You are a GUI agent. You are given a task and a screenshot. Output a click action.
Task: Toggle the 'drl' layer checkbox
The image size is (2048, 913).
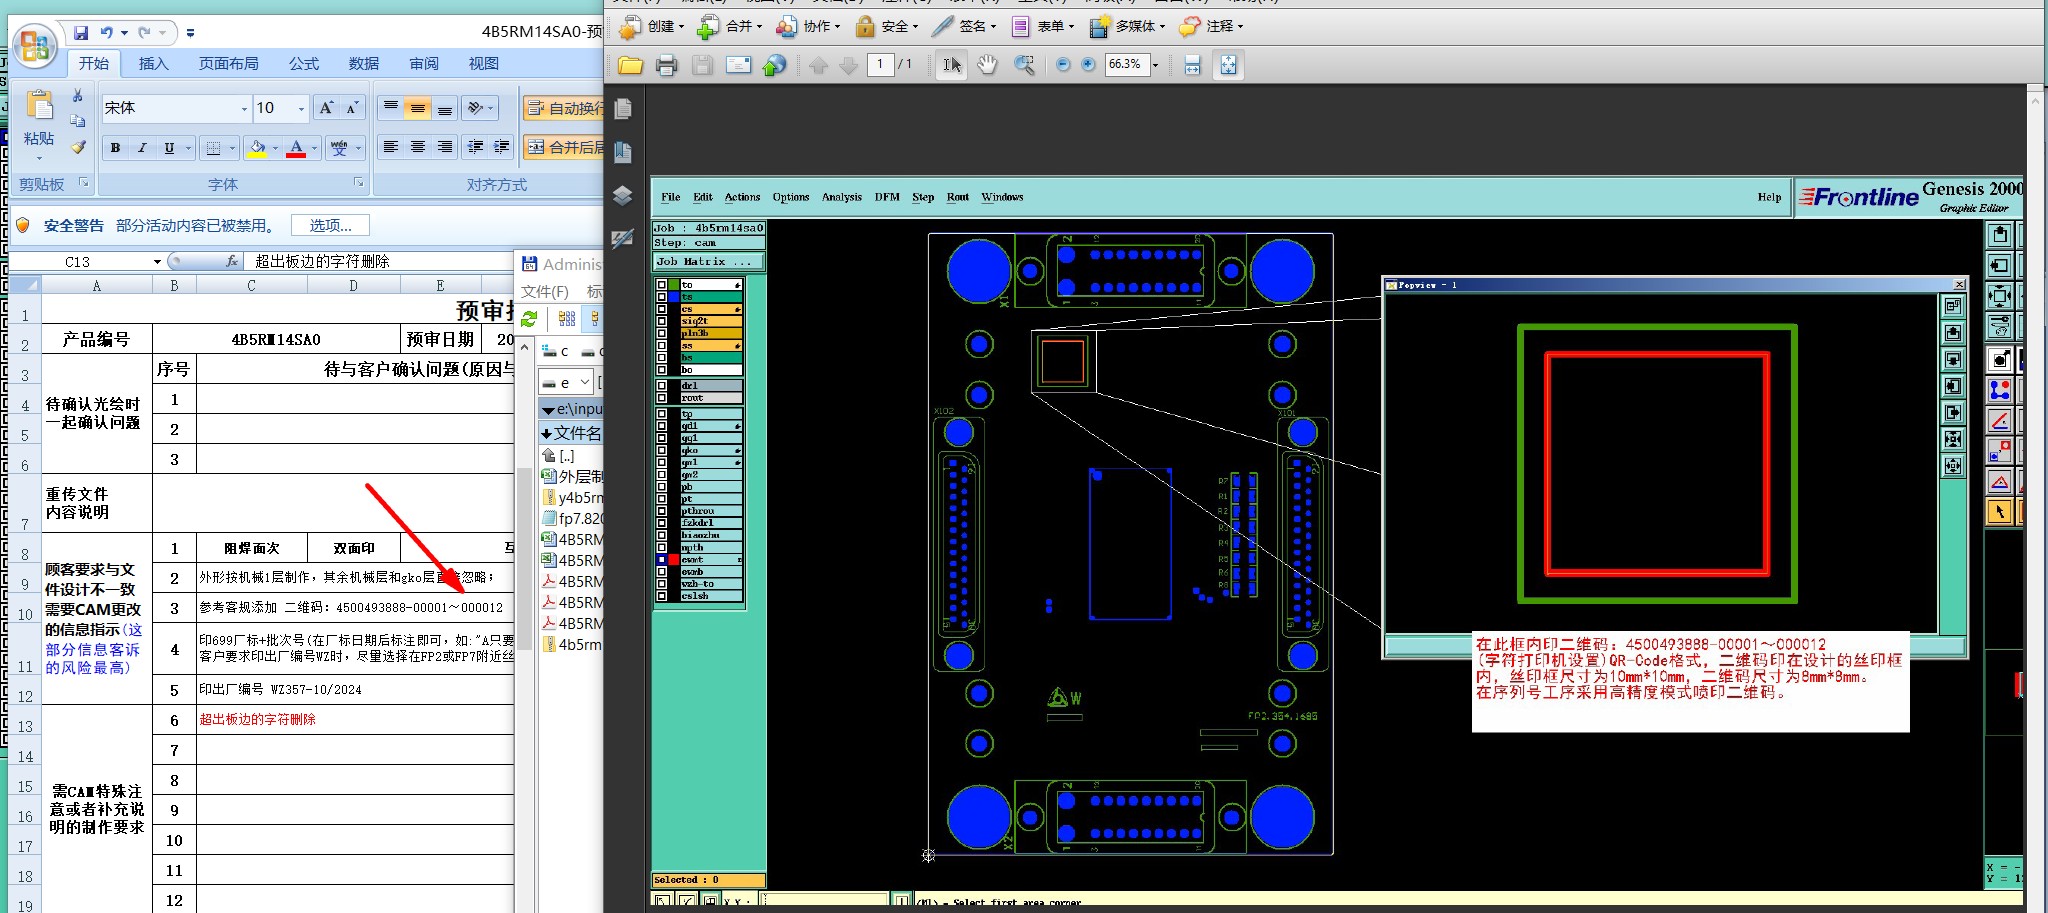[661, 385]
